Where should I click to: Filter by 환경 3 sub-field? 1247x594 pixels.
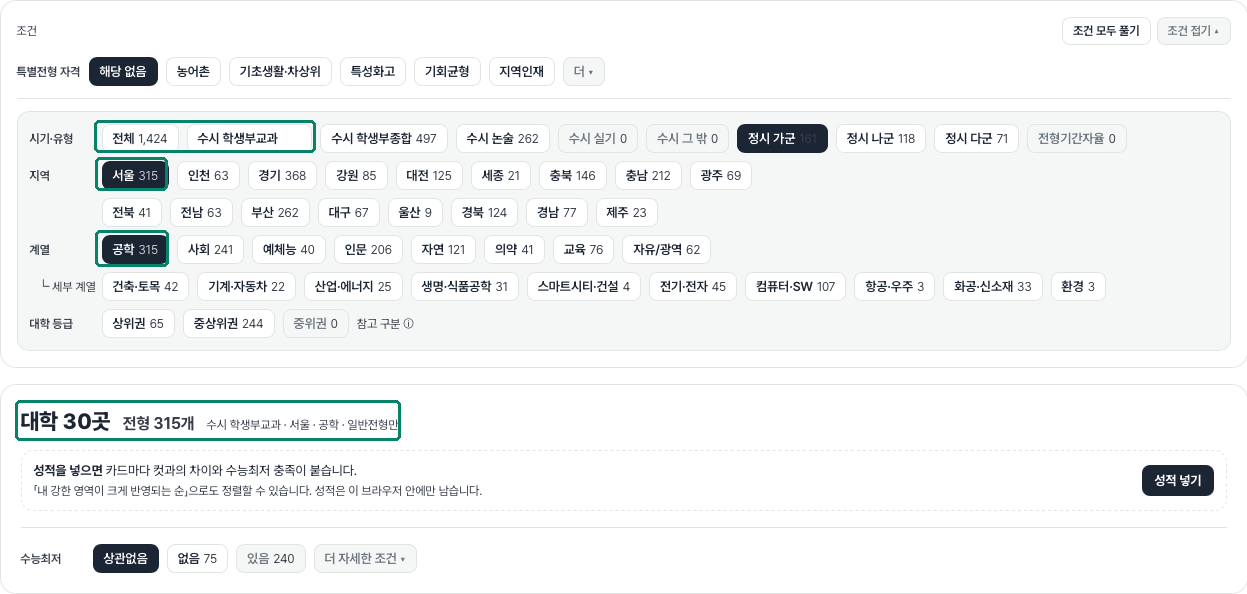point(1078,287)
